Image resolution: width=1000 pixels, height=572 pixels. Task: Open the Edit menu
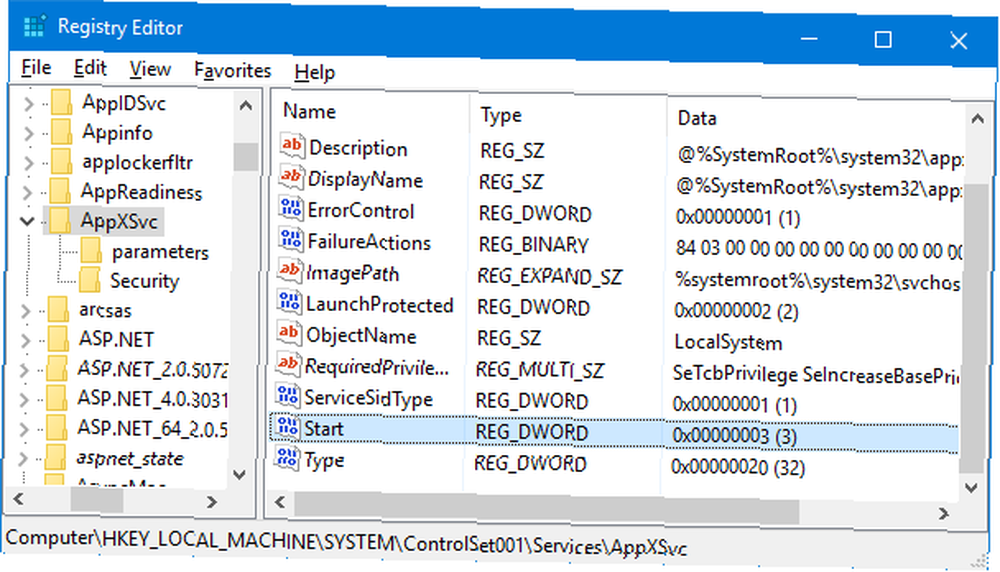[90, 68]
